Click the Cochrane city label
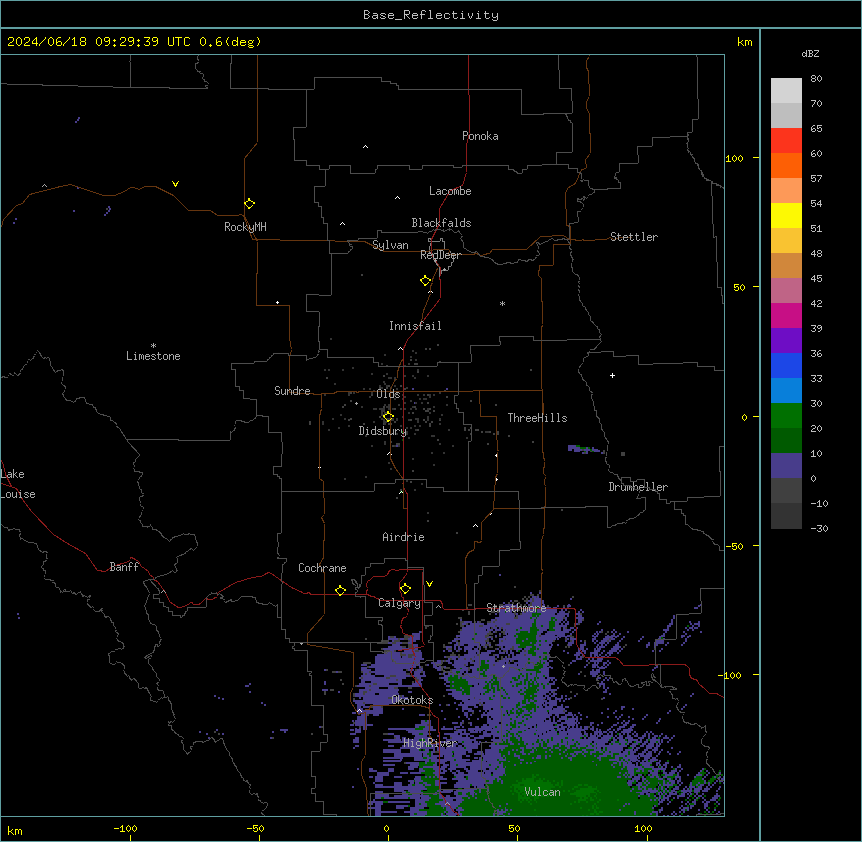This screenshot has width=862, height=842. (x=322, y=568)
